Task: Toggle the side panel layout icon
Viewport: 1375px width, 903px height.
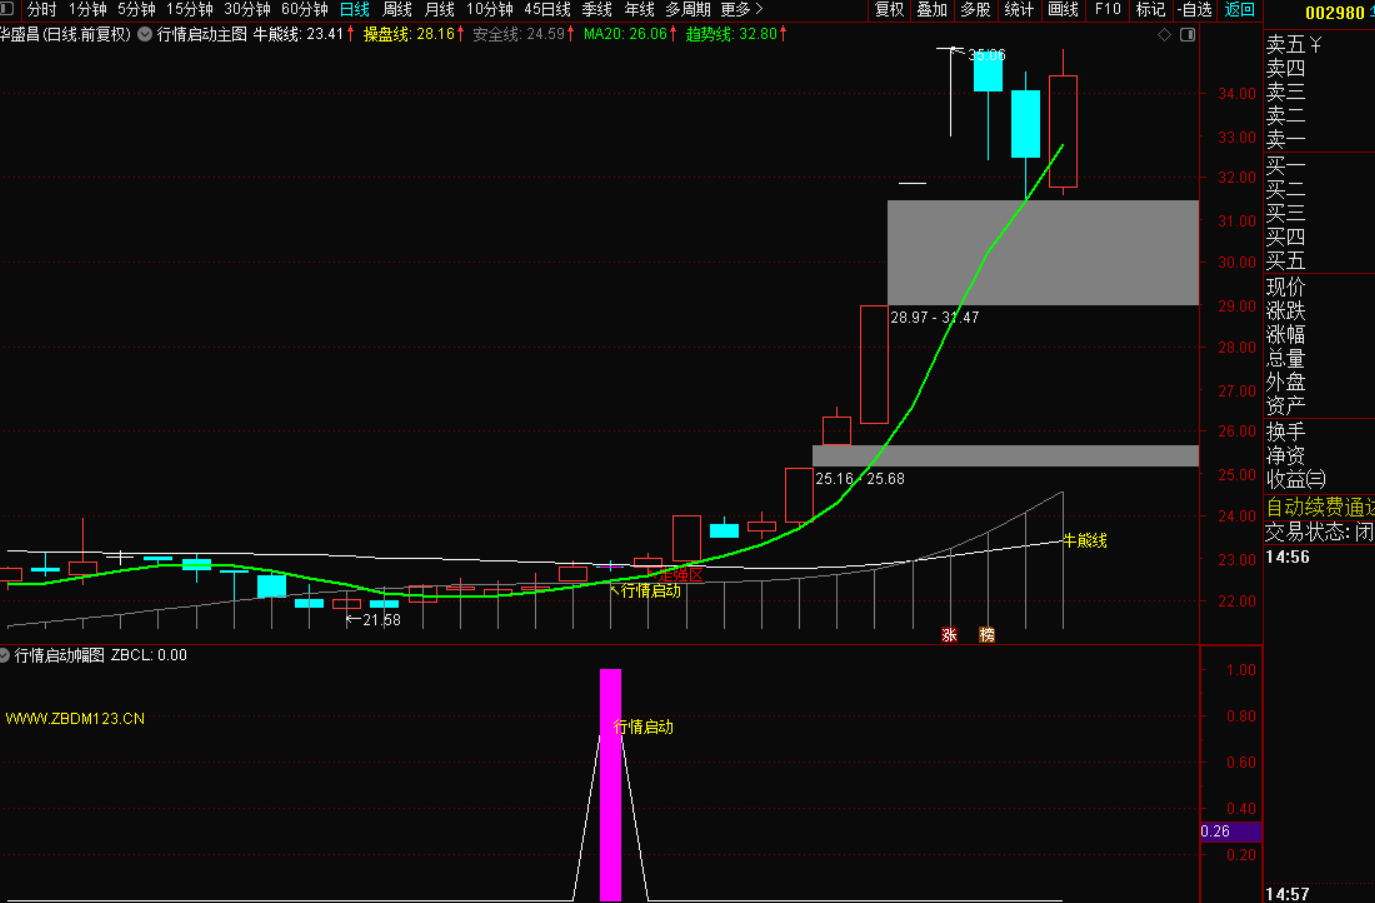Action: pos(1188,35)
